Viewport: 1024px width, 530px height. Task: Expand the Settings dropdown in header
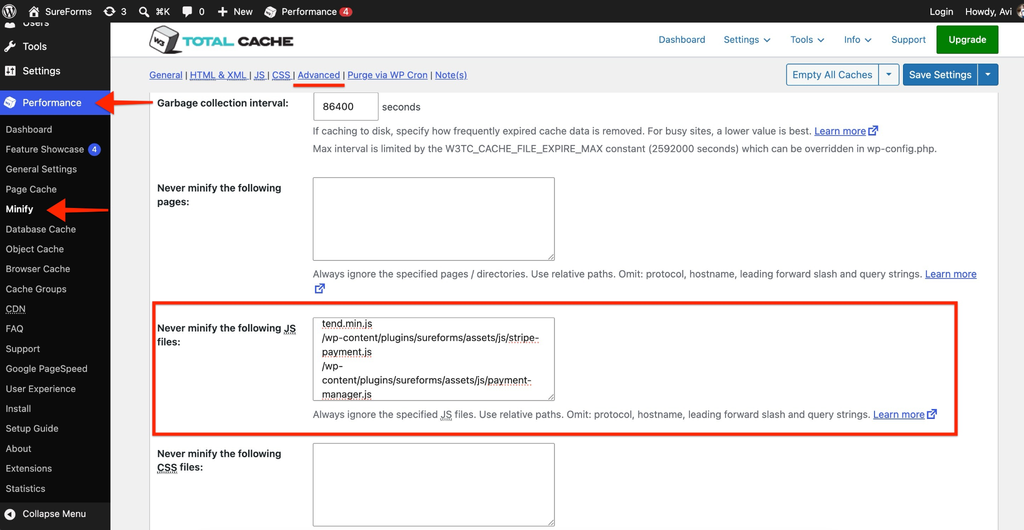pyautogui.click(x=747, y=40)
